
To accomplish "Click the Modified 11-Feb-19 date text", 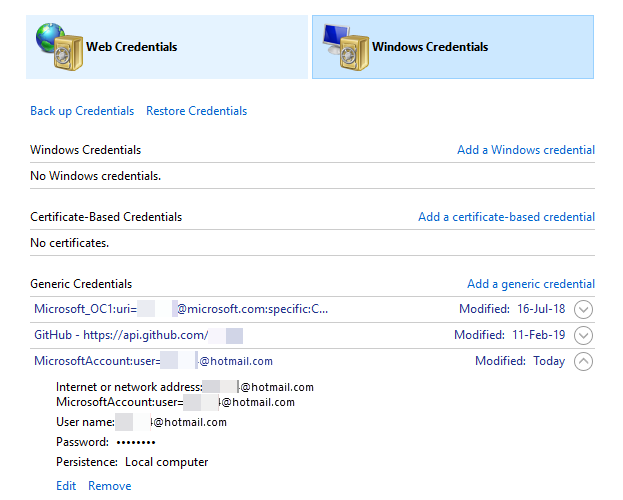I will coord(510,335).
